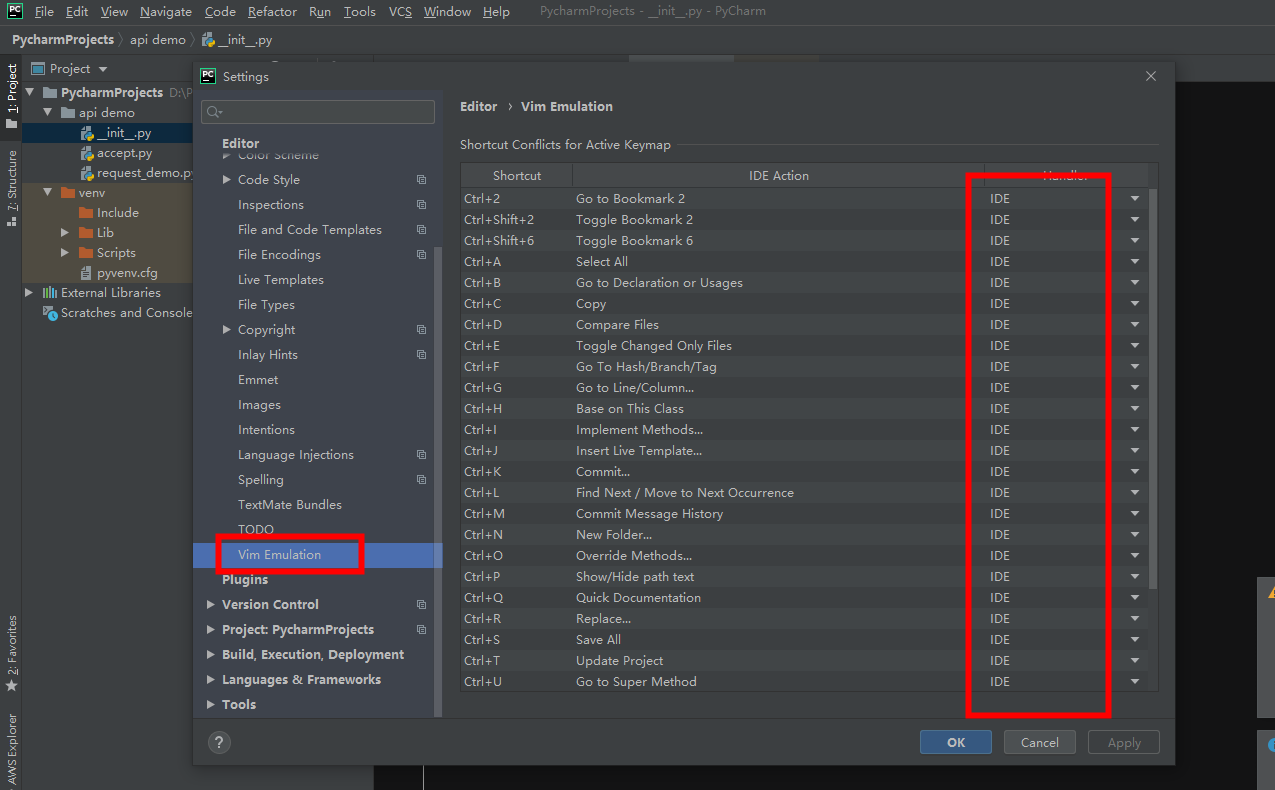Open the Project tool window tab

pyautogui.click(x=11, y=96)
